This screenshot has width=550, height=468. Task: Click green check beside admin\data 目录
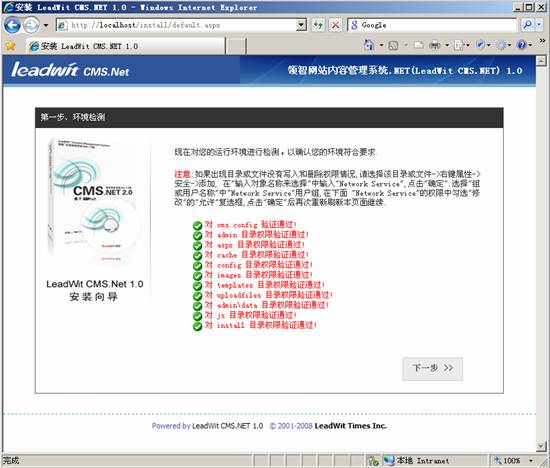[x=197, y=306]
